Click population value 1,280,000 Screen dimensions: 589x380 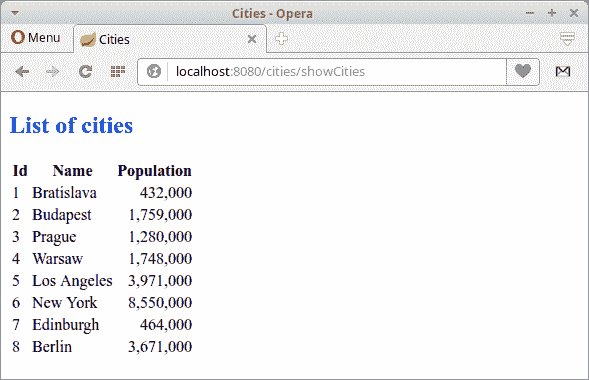pos(160,237)
